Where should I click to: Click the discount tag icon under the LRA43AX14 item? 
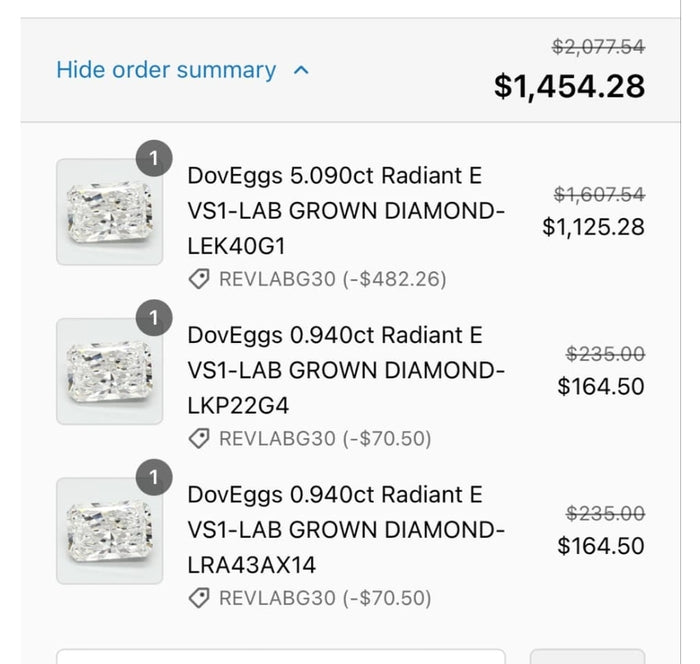(x=199, y=598)
